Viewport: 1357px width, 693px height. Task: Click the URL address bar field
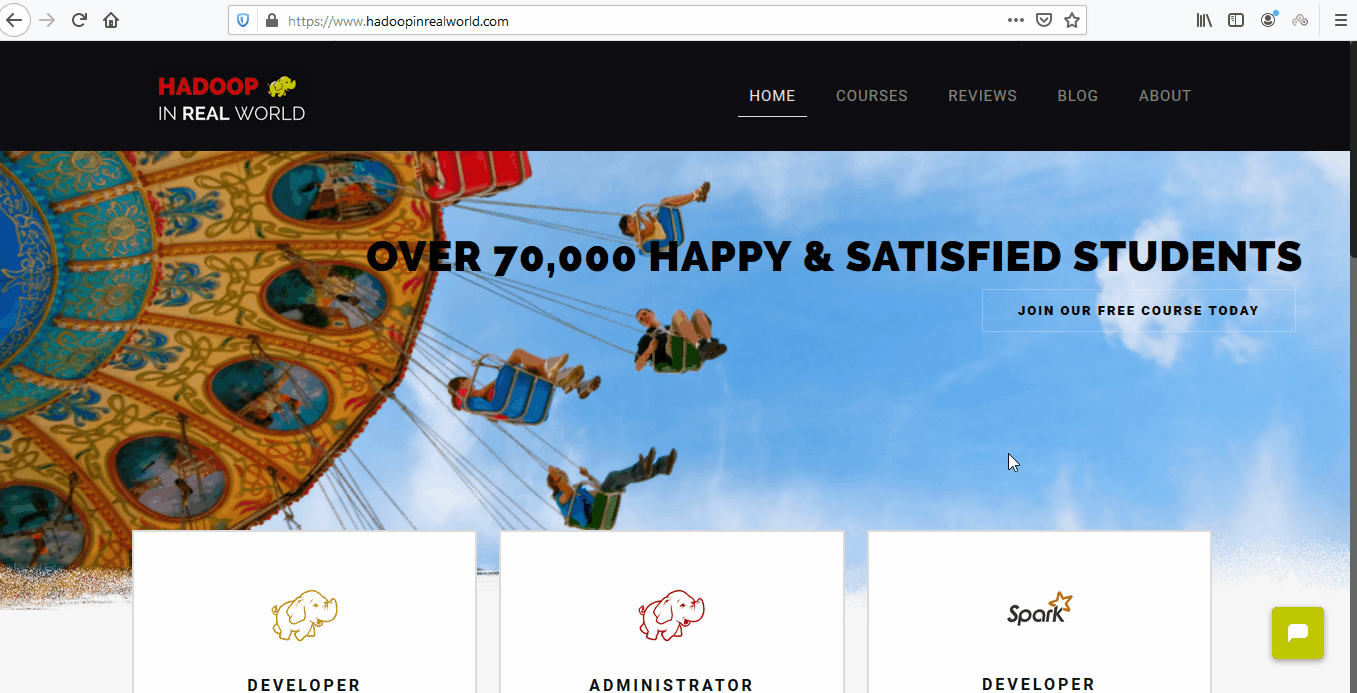640,20
